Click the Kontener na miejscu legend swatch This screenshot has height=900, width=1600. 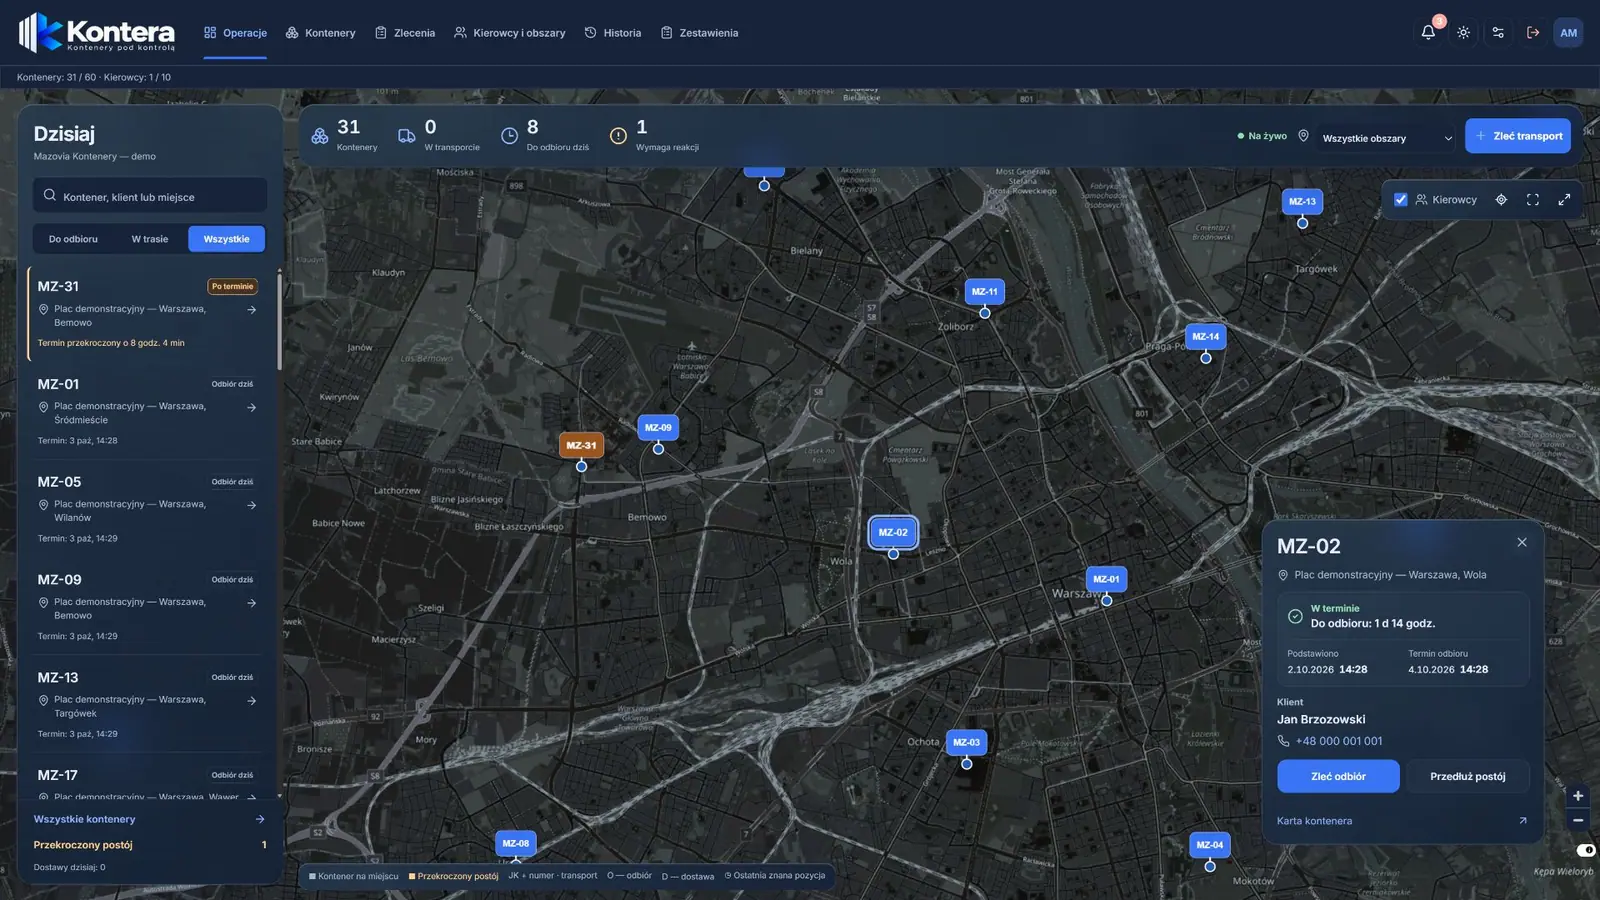click(x=312, y=876)
